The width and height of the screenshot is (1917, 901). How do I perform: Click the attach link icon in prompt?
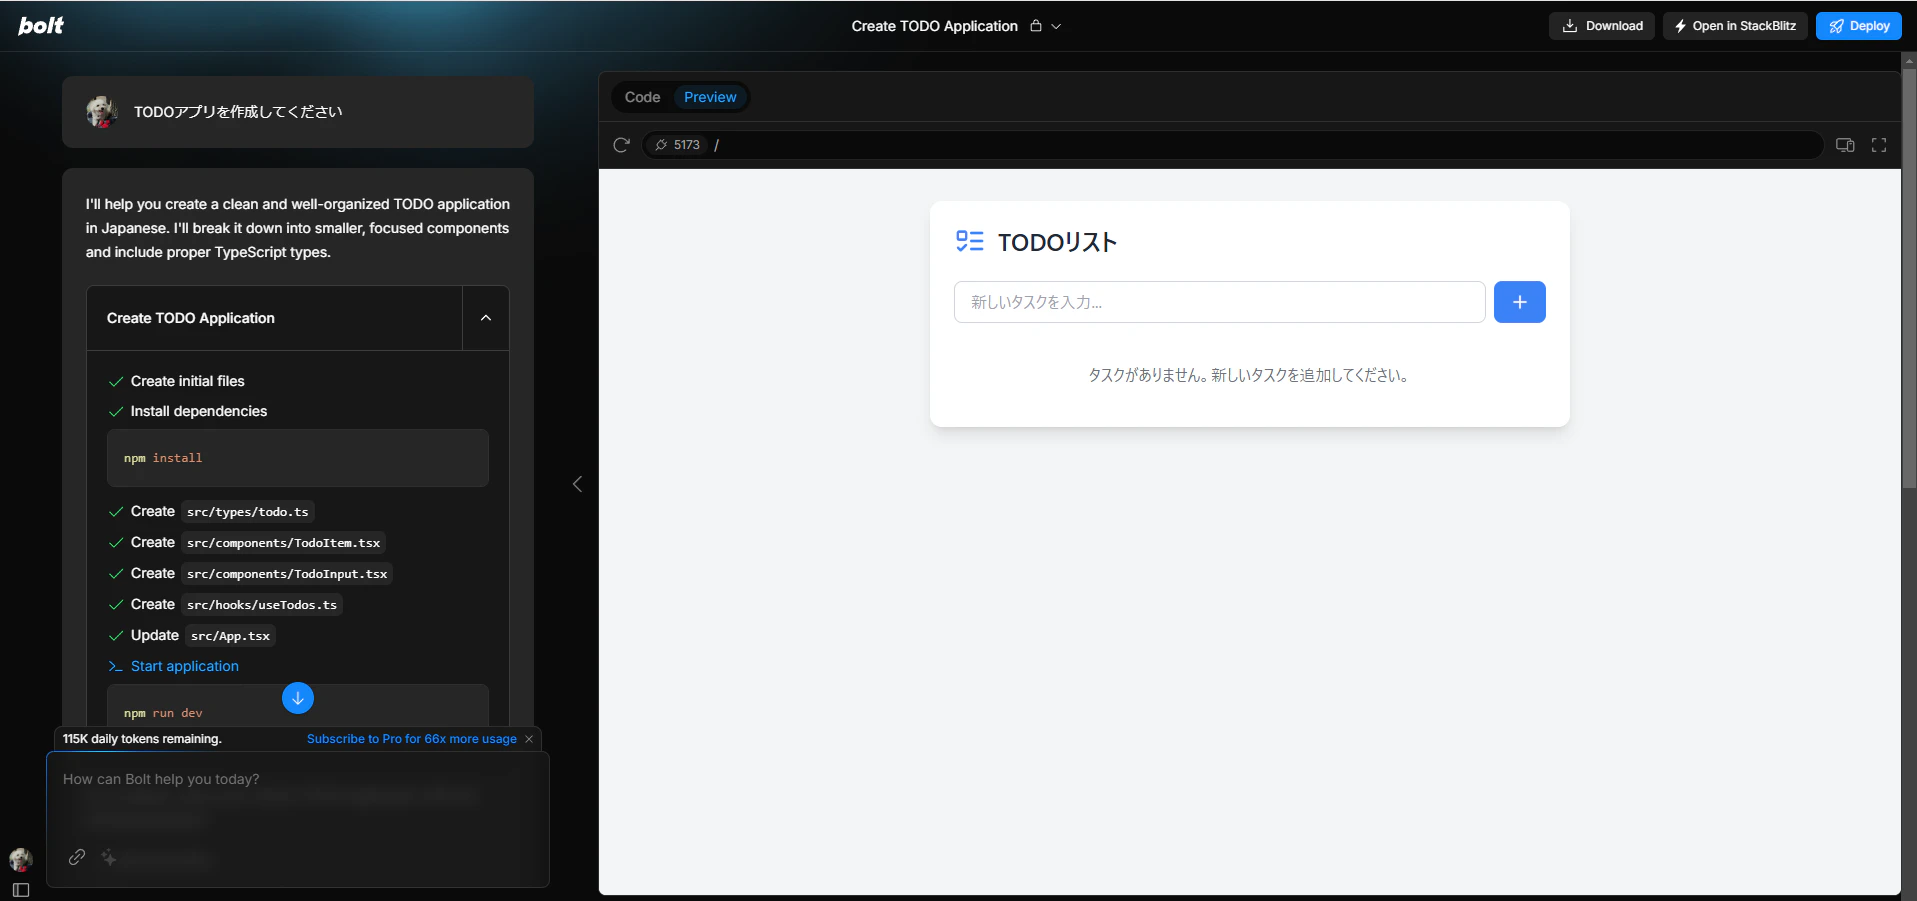point(77,857)
